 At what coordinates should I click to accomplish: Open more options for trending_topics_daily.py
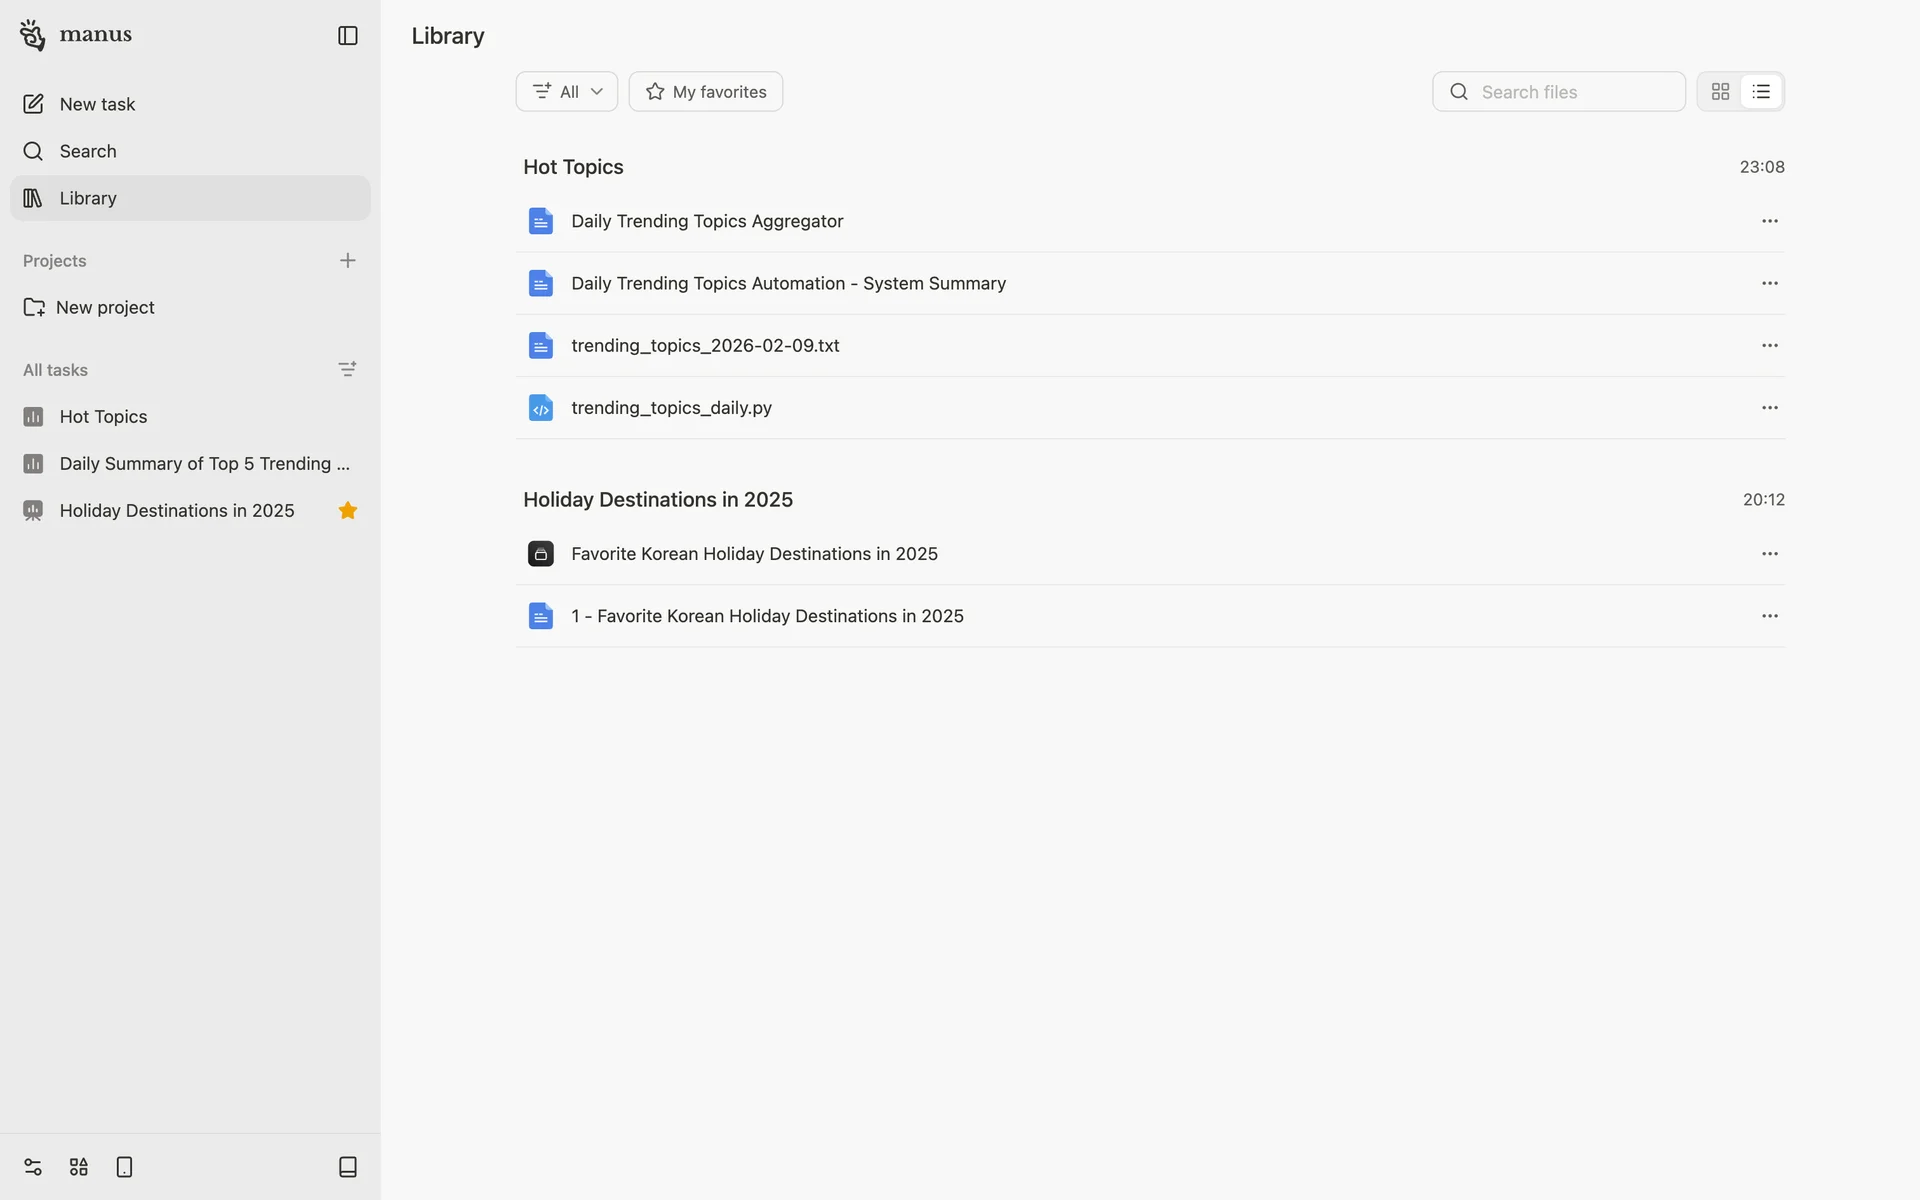point(1769,408)
